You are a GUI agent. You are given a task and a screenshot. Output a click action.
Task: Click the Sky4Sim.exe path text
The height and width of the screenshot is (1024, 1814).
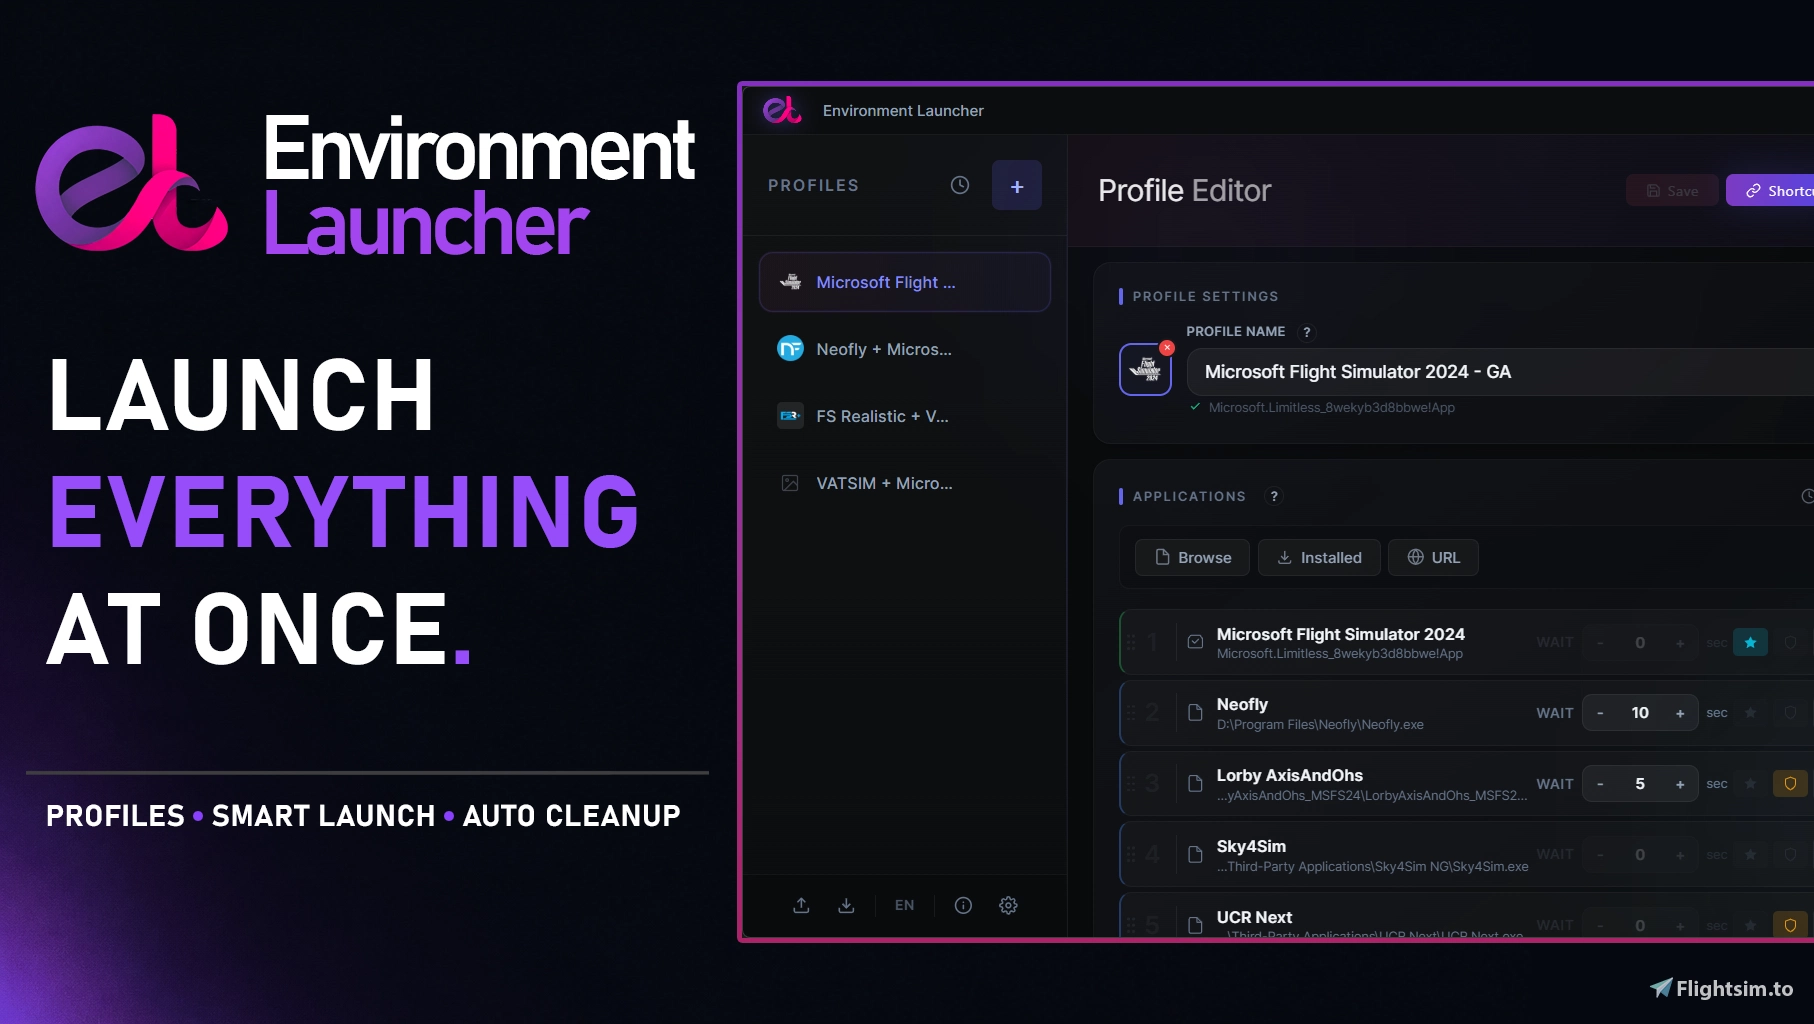[1372, 867]
